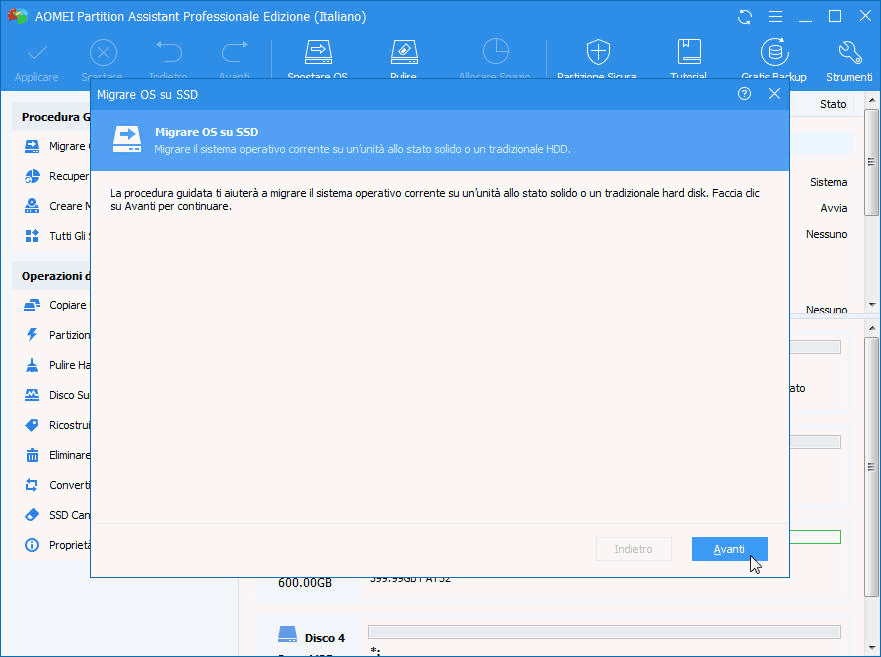Click the Avvia status cell

tap(833, 208)
